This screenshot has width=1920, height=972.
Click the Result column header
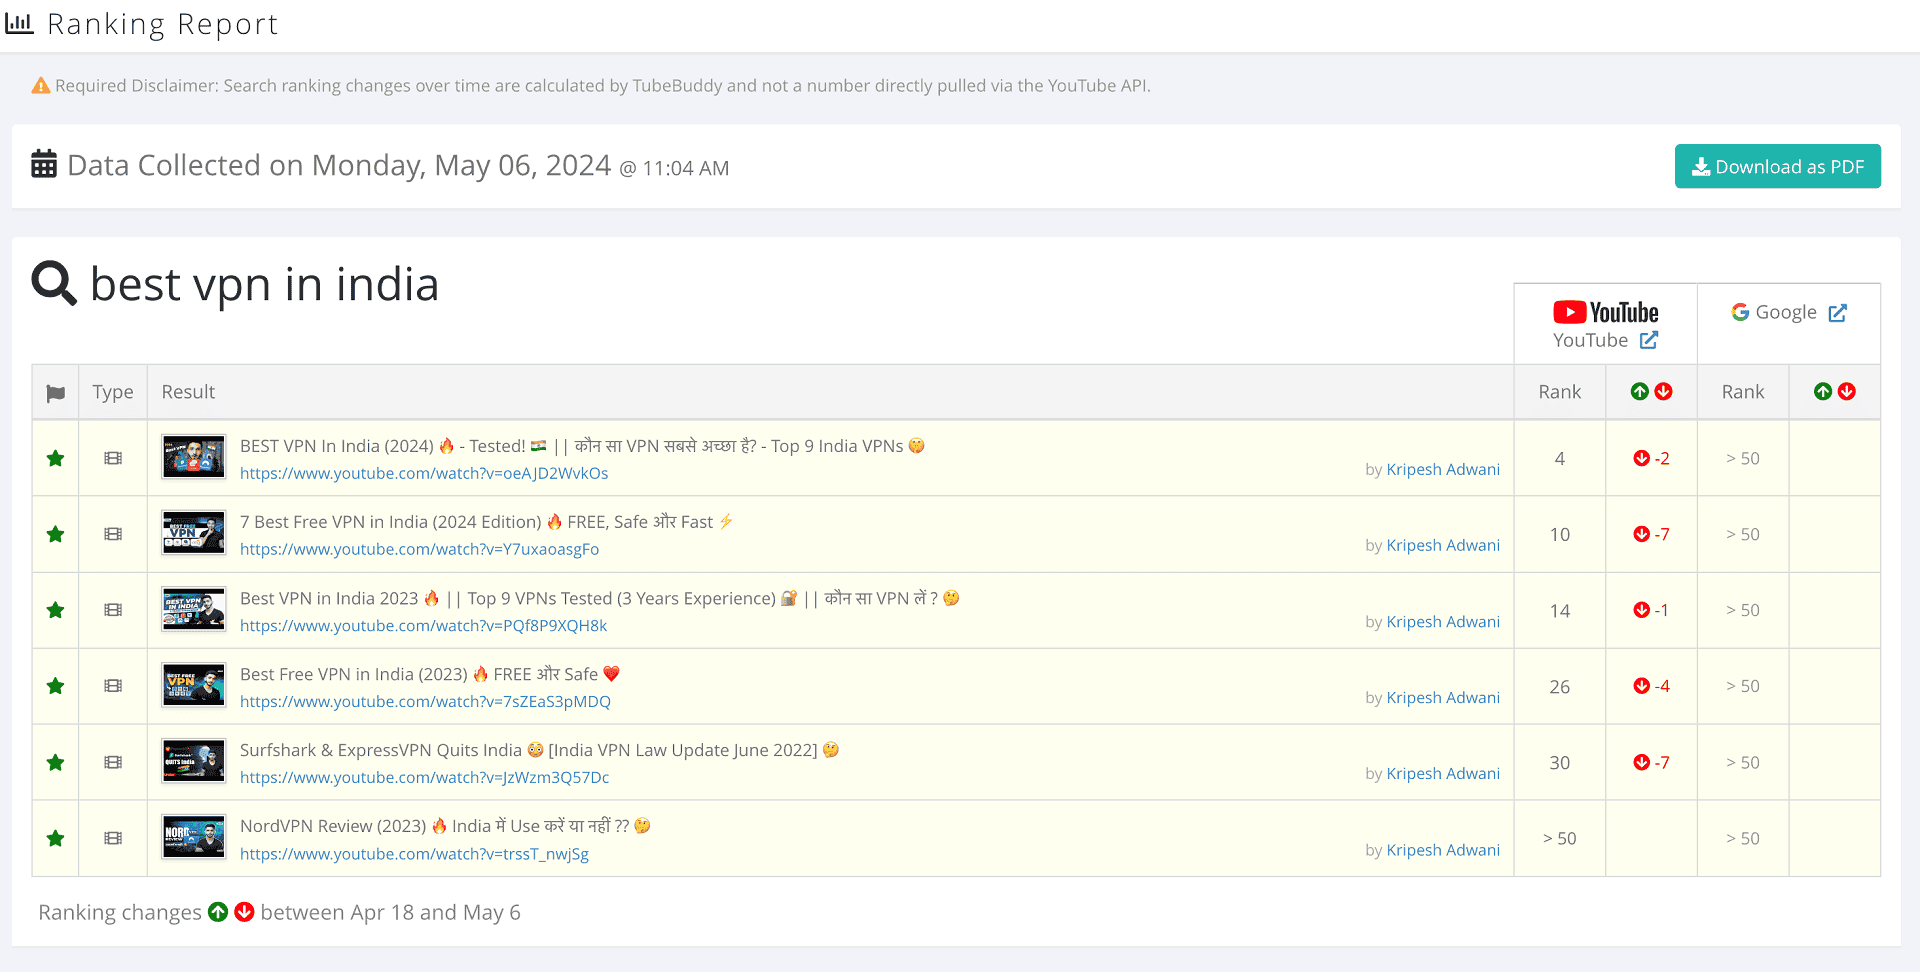[188, 392]
